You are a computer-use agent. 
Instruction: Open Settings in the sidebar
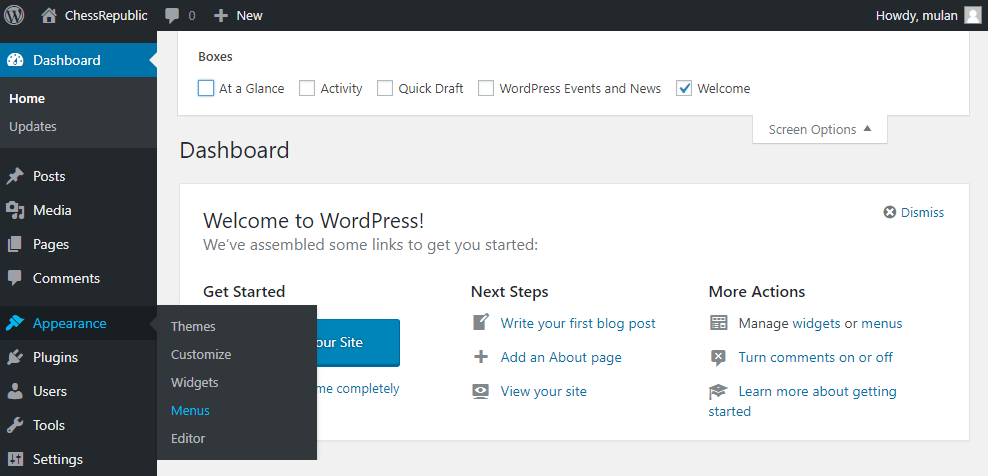pyautogui.click(x=58, y=460)
